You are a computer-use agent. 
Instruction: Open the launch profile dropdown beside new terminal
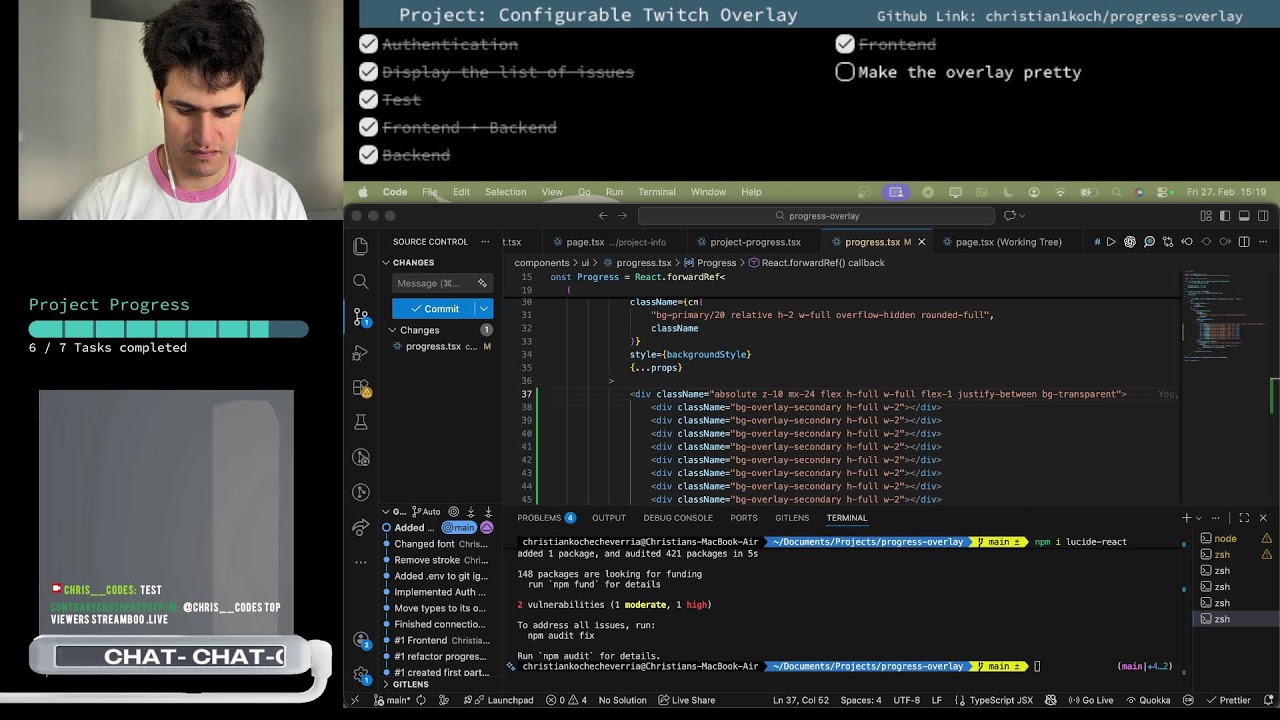pos(1199,518)
